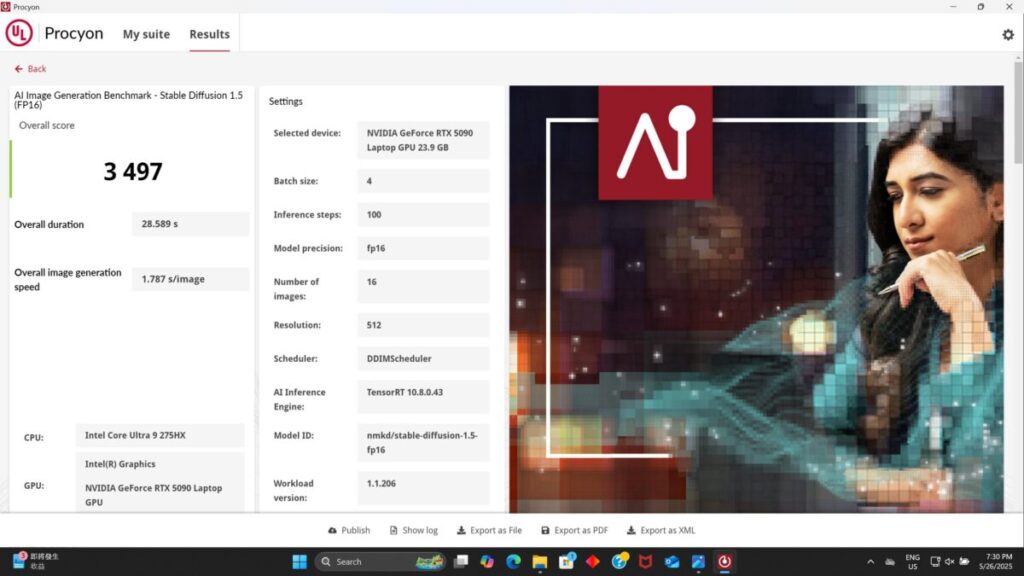Switch to the Results tab
Viewport: 1024px width, 576px height.
tap(210, 34)
